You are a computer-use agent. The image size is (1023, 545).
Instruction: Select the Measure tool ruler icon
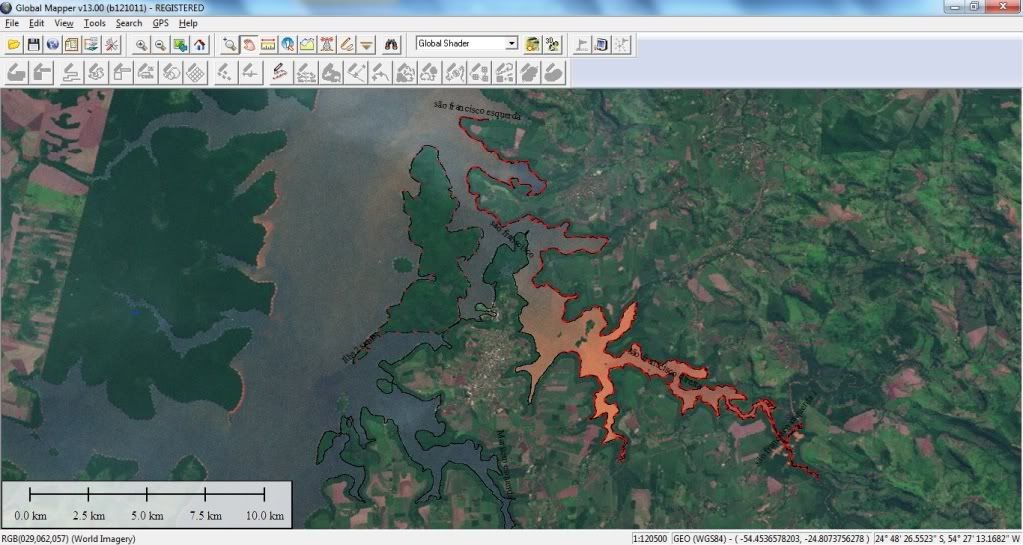[268, 44]
